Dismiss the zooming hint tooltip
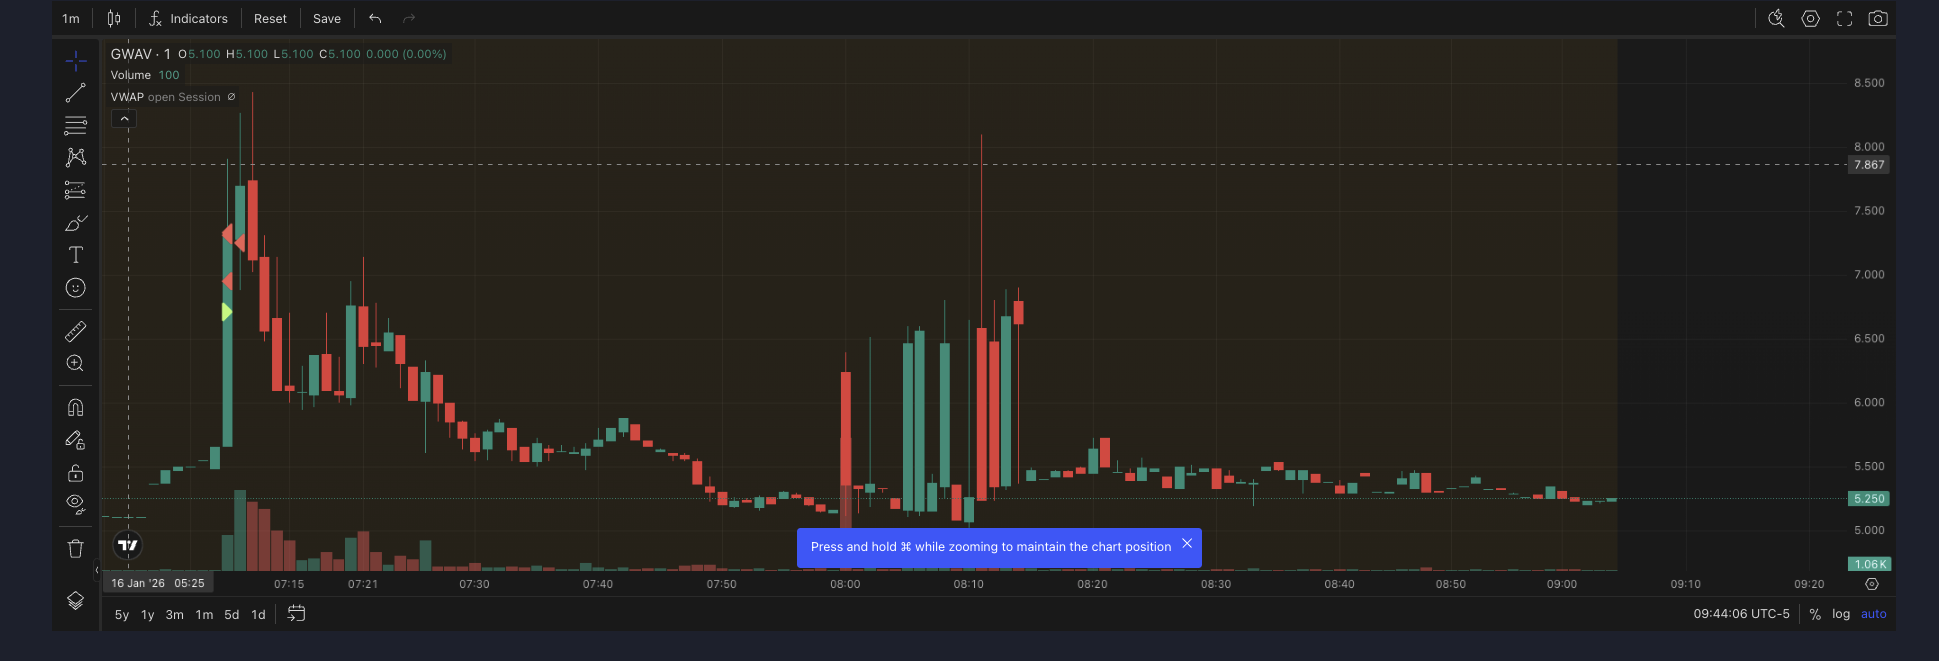This screenshot has width=1939, height=661. click(x=1187, y=544)
